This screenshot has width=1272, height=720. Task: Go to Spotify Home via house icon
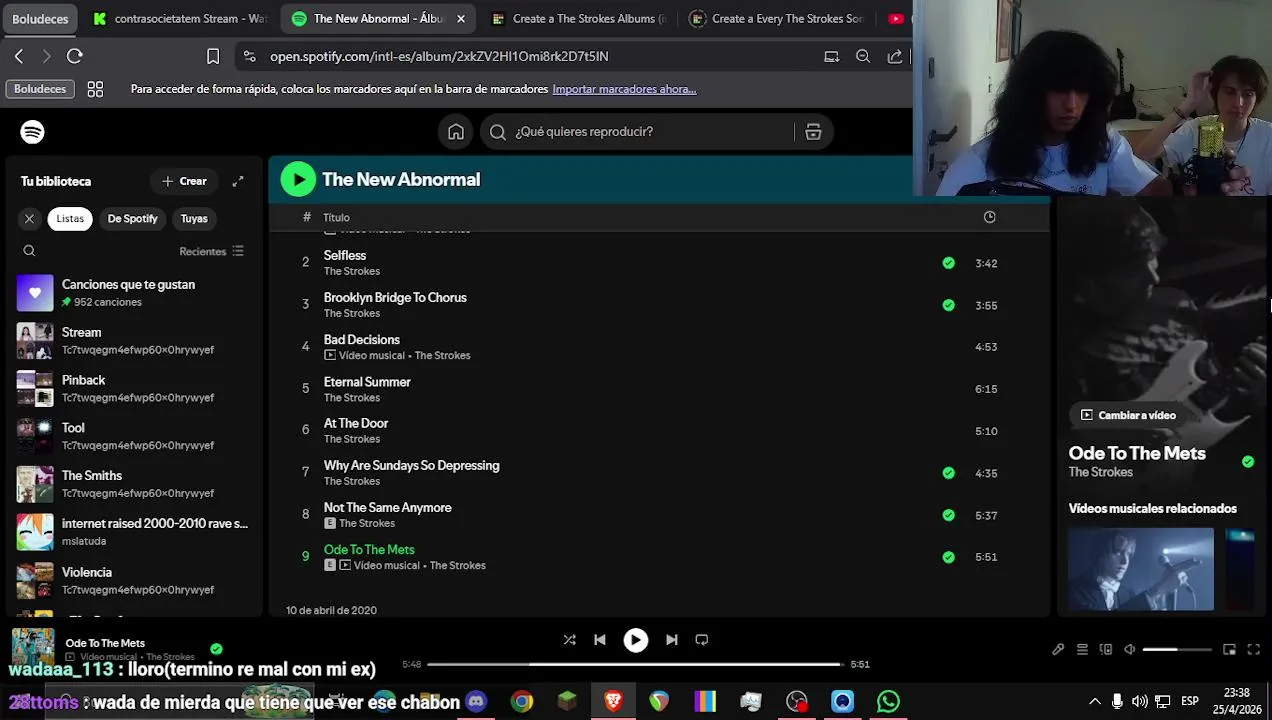click(456, 132)
